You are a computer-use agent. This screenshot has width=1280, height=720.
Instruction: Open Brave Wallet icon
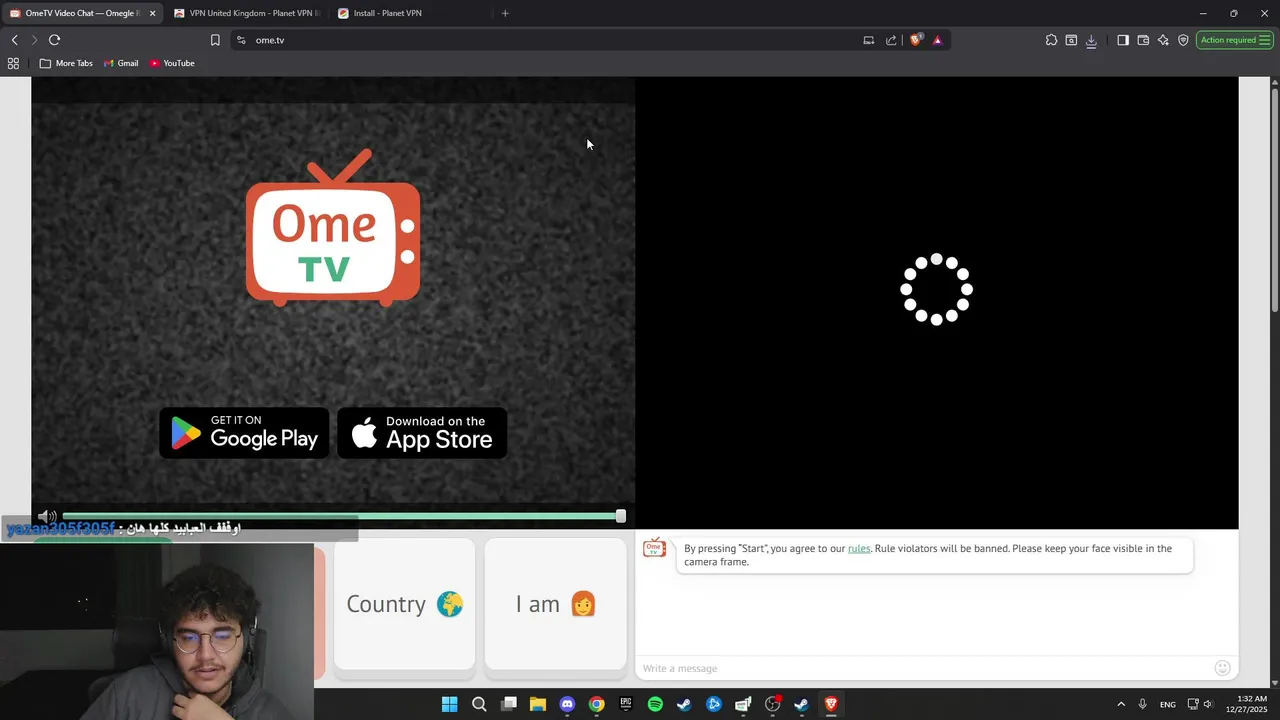1143,40
